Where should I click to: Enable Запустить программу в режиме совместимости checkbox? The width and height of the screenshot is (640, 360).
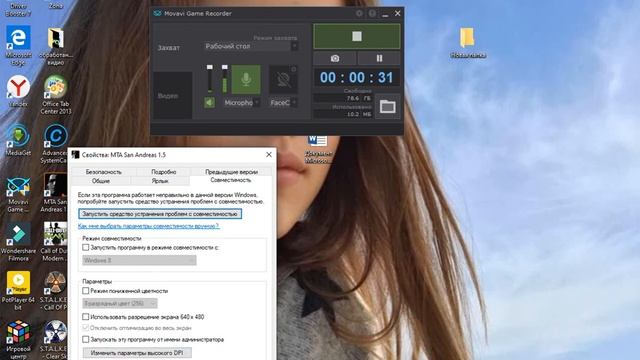(86, 247)
